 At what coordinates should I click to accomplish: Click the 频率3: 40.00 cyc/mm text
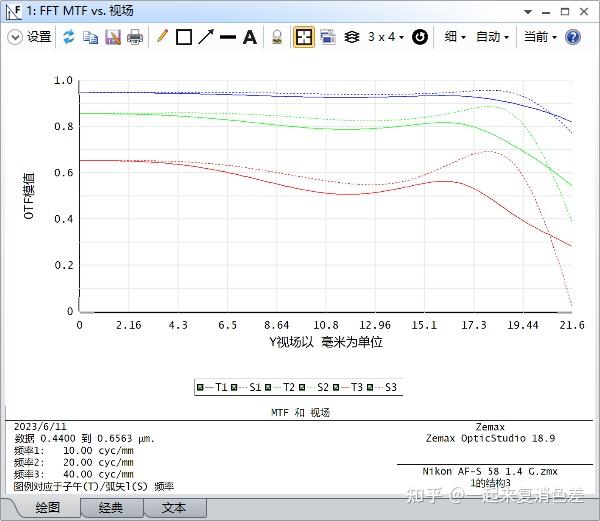pyautogui.click(x=74, y=474)
